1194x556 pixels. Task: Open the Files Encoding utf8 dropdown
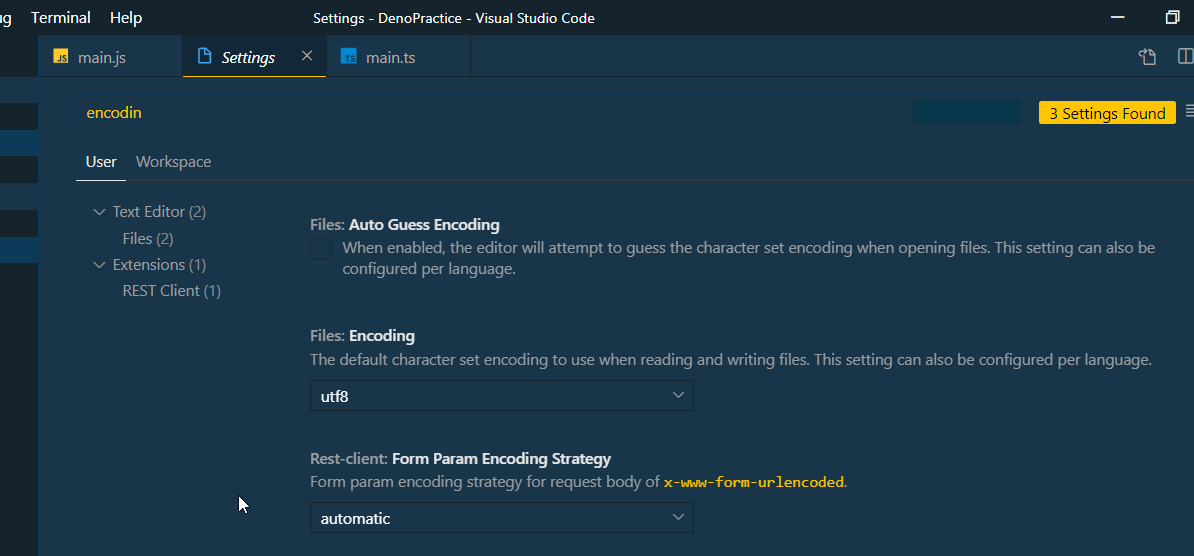[x=502, y=395]
